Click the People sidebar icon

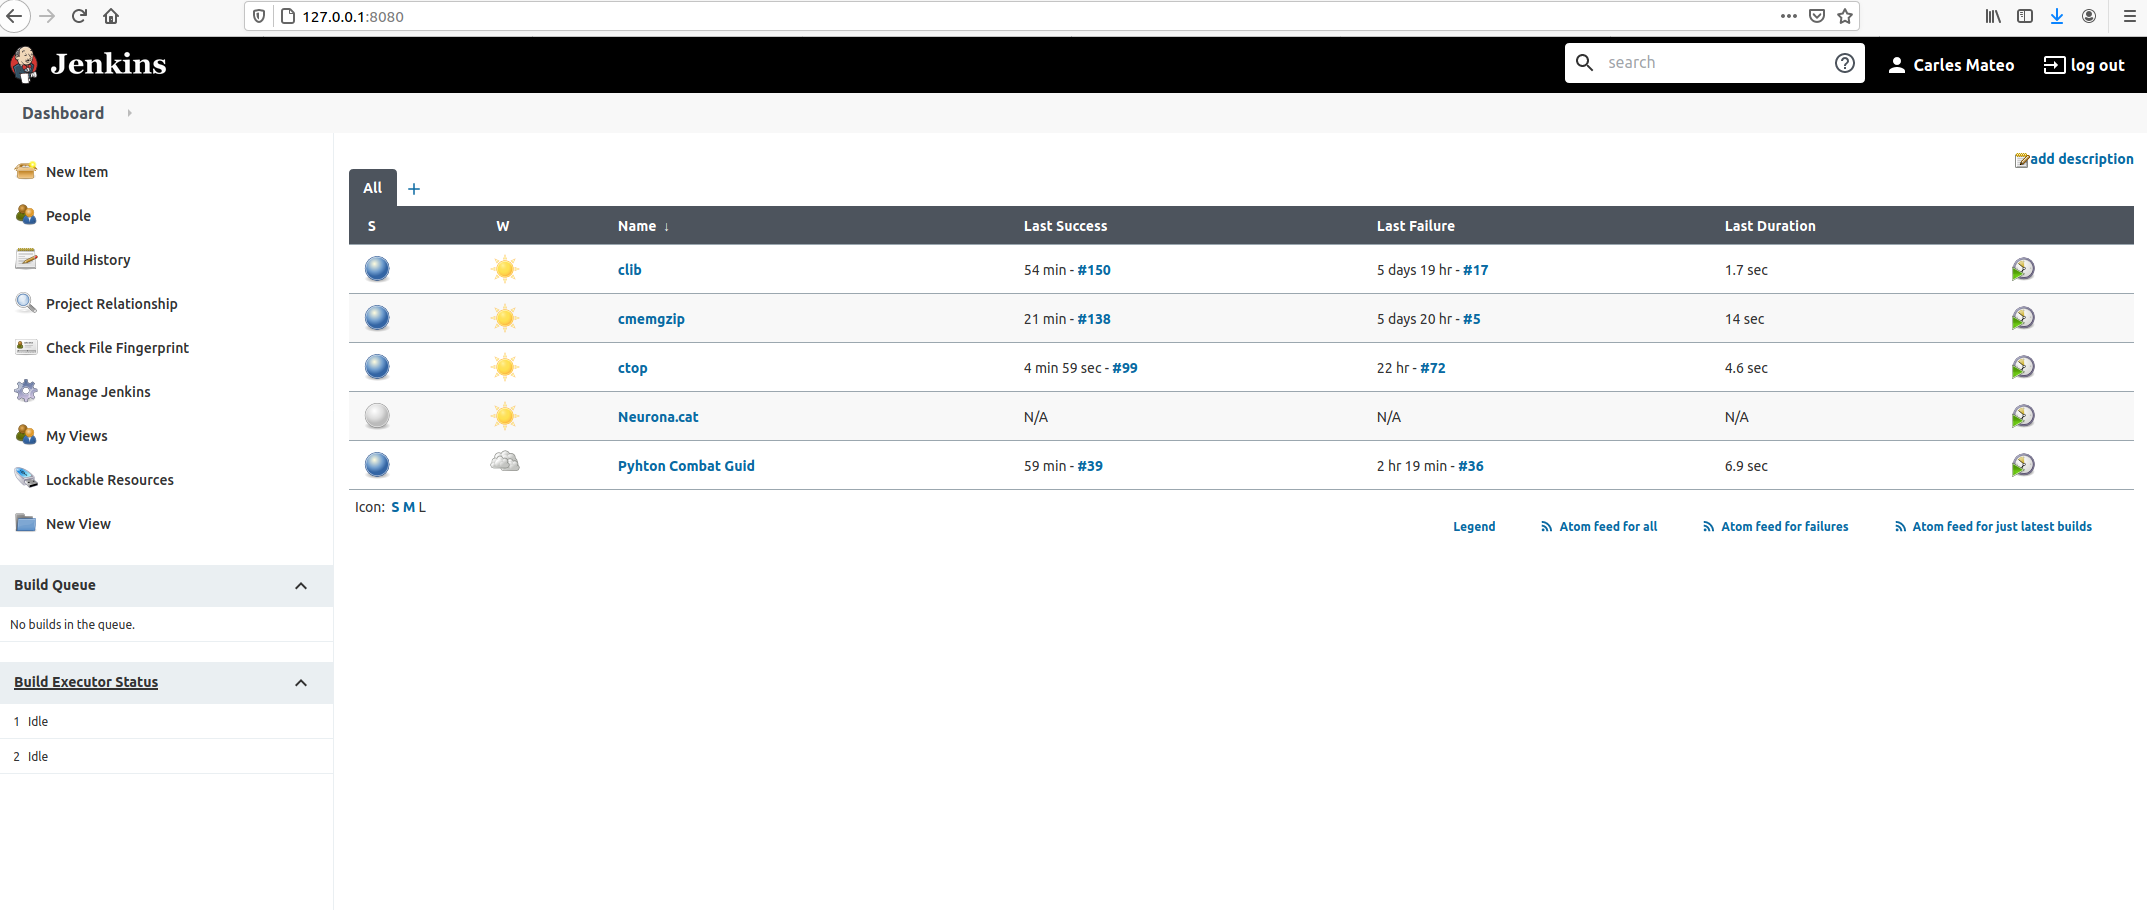[x=26, y=215]
